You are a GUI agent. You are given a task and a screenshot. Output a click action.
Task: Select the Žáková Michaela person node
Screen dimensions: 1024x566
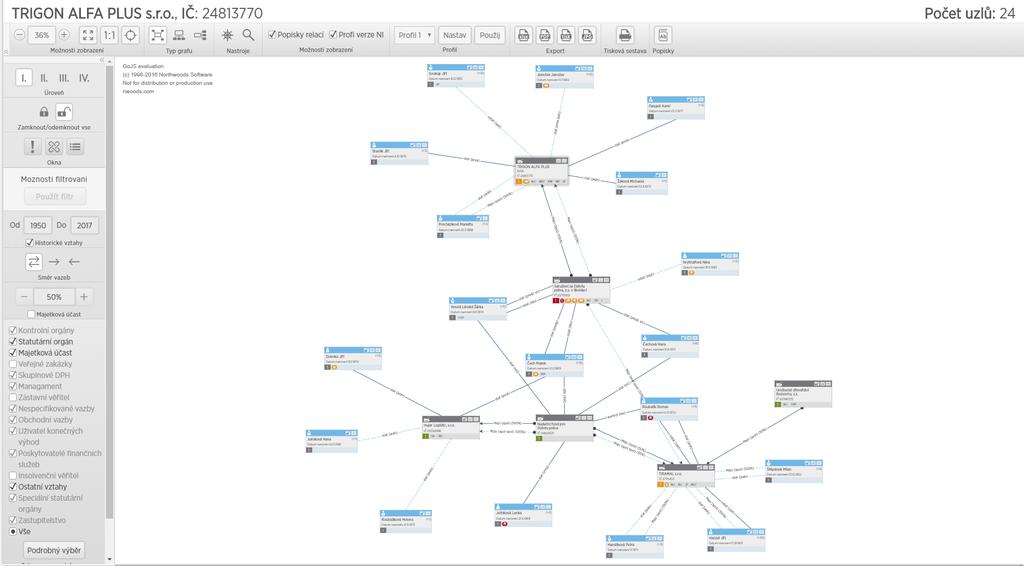(x=641, y=183)
